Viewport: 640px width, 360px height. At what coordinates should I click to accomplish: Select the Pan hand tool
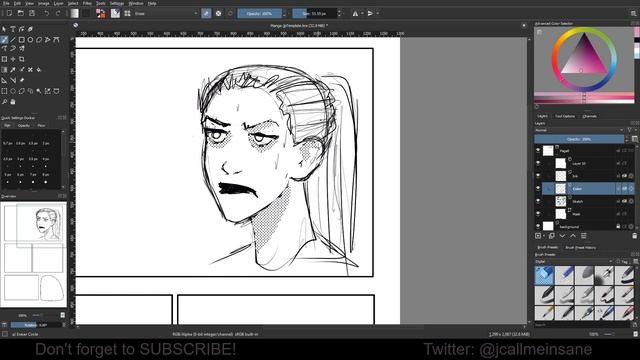coord(13,102)
